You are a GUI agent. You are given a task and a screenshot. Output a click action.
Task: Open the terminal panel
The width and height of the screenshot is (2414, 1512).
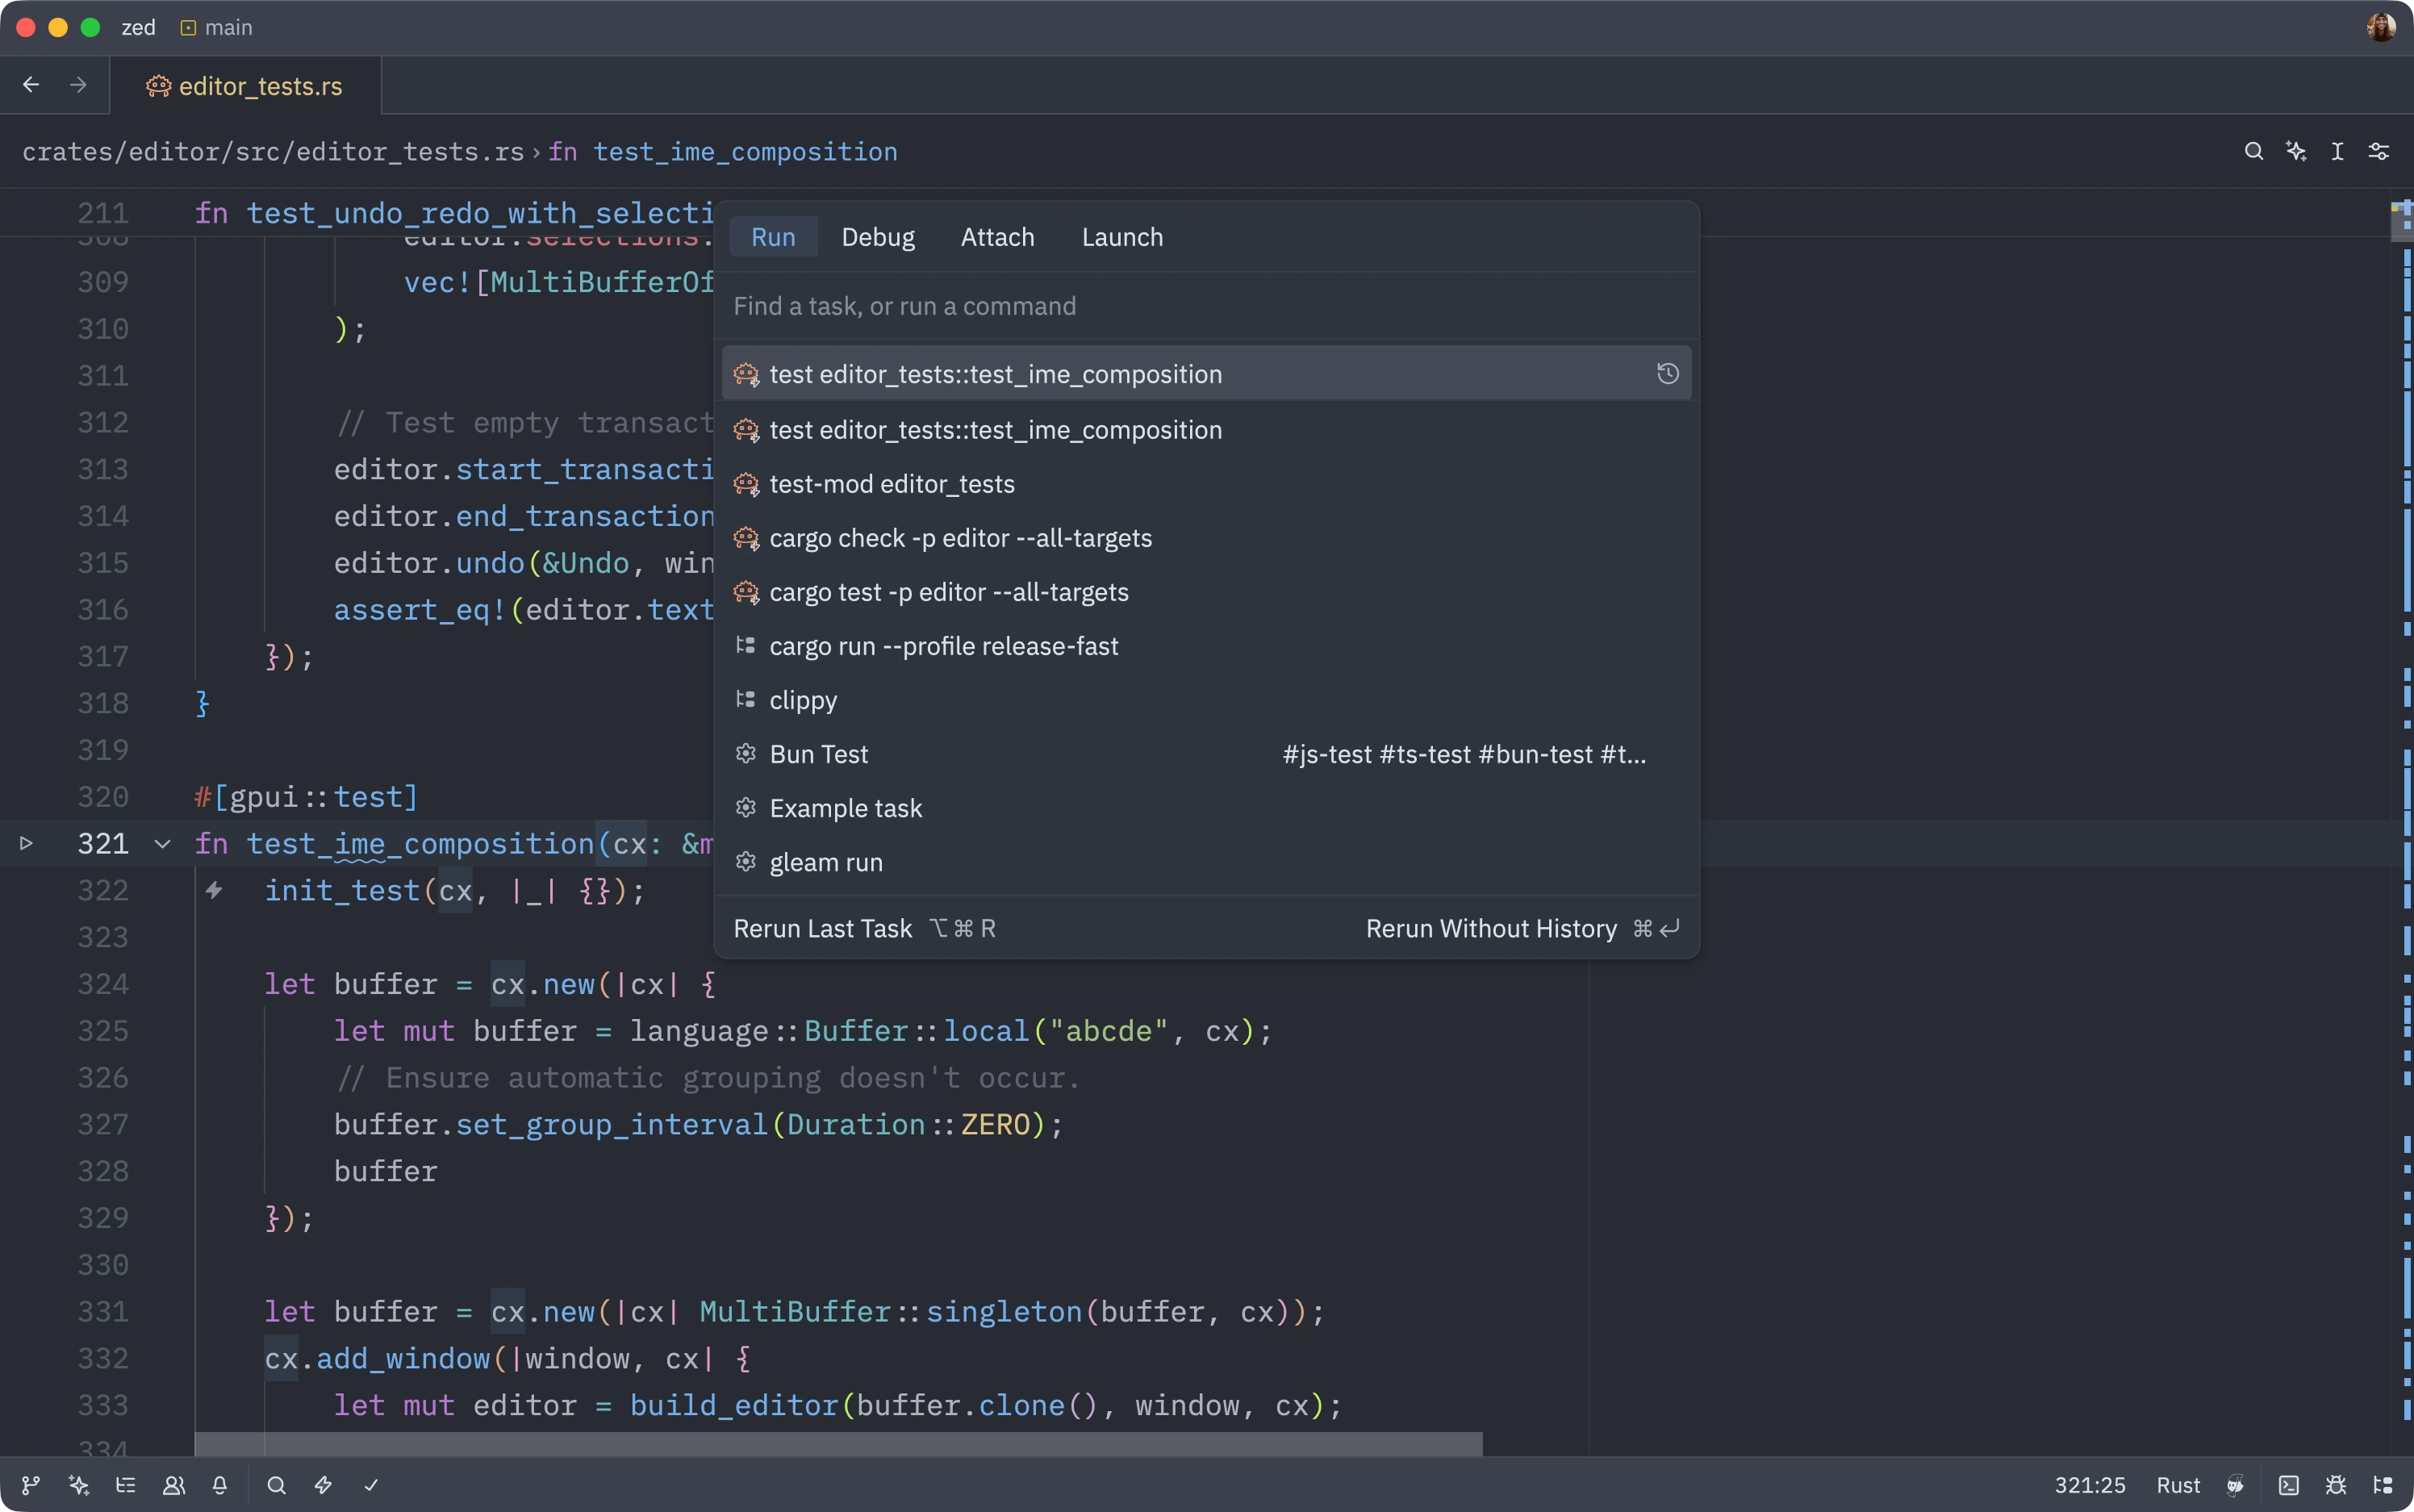(2290, 1485)
